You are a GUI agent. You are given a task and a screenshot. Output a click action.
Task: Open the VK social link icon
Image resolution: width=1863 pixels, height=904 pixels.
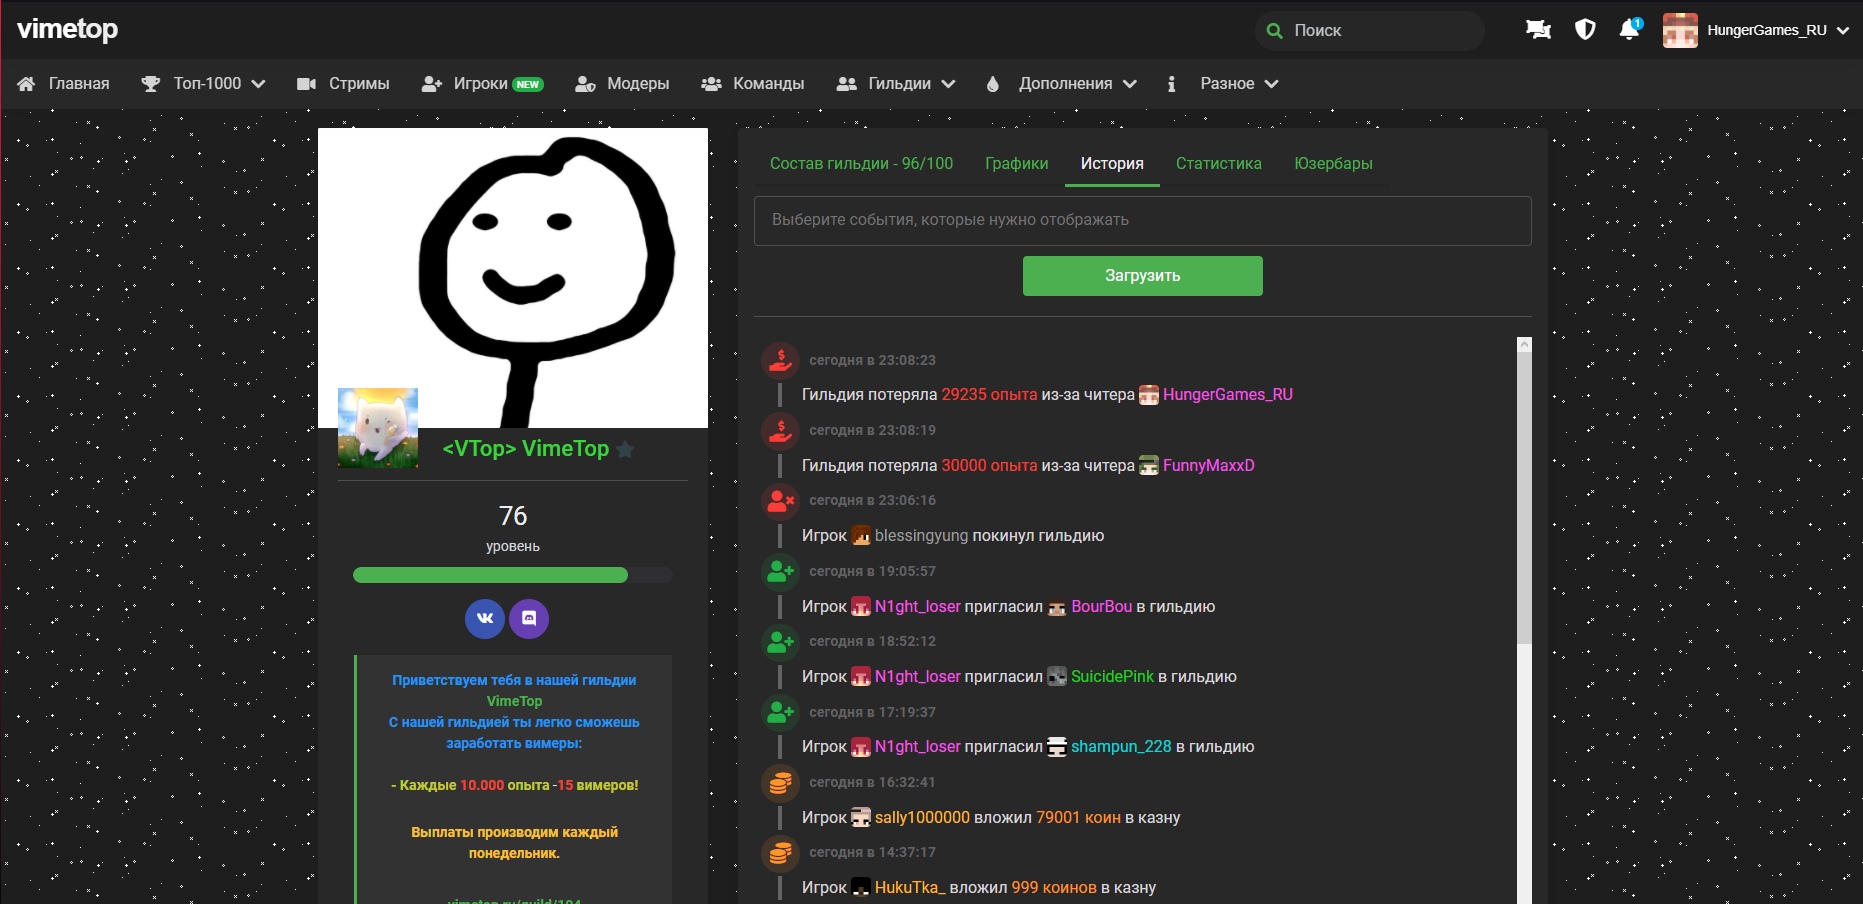point(485,618)
